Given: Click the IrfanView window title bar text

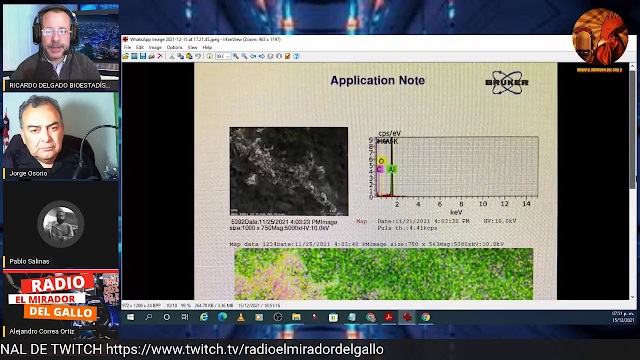Looking at the screenshot, I should (205, 40).
